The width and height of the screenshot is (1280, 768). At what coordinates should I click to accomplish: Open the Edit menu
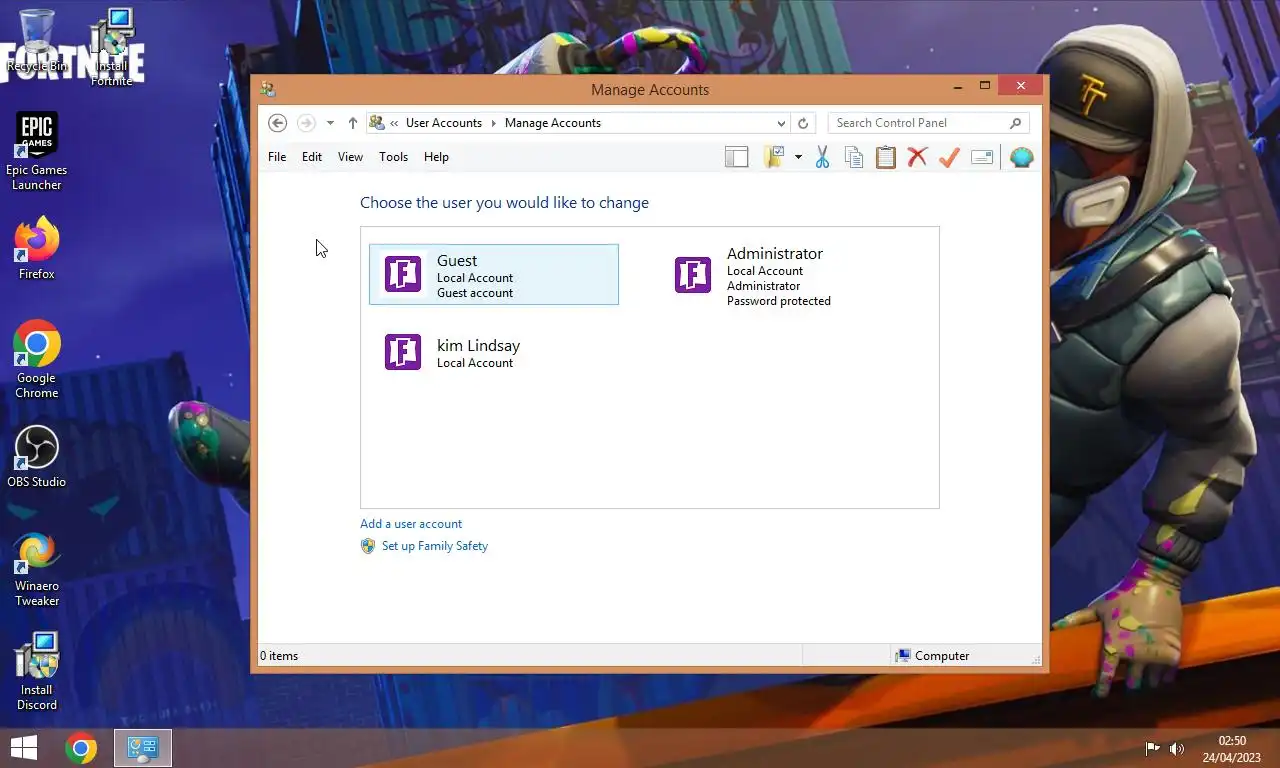click(312, 157)
